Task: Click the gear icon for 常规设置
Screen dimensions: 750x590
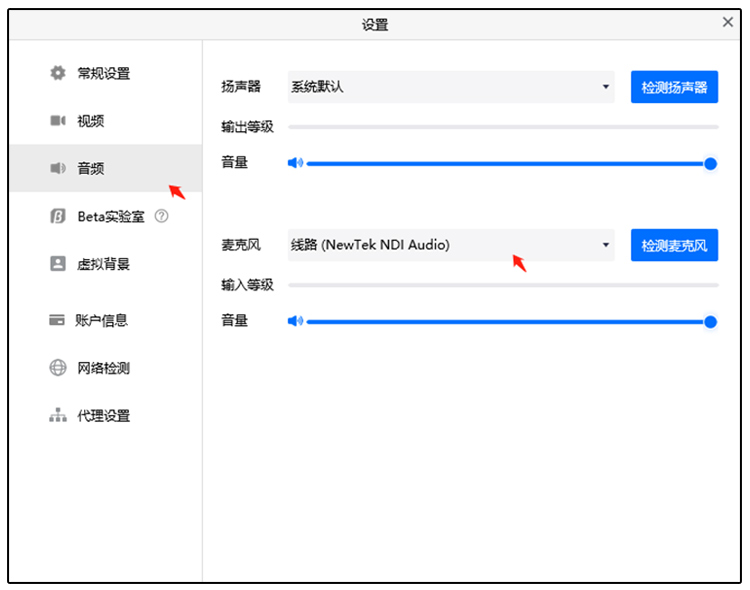Action: point(58,73)
